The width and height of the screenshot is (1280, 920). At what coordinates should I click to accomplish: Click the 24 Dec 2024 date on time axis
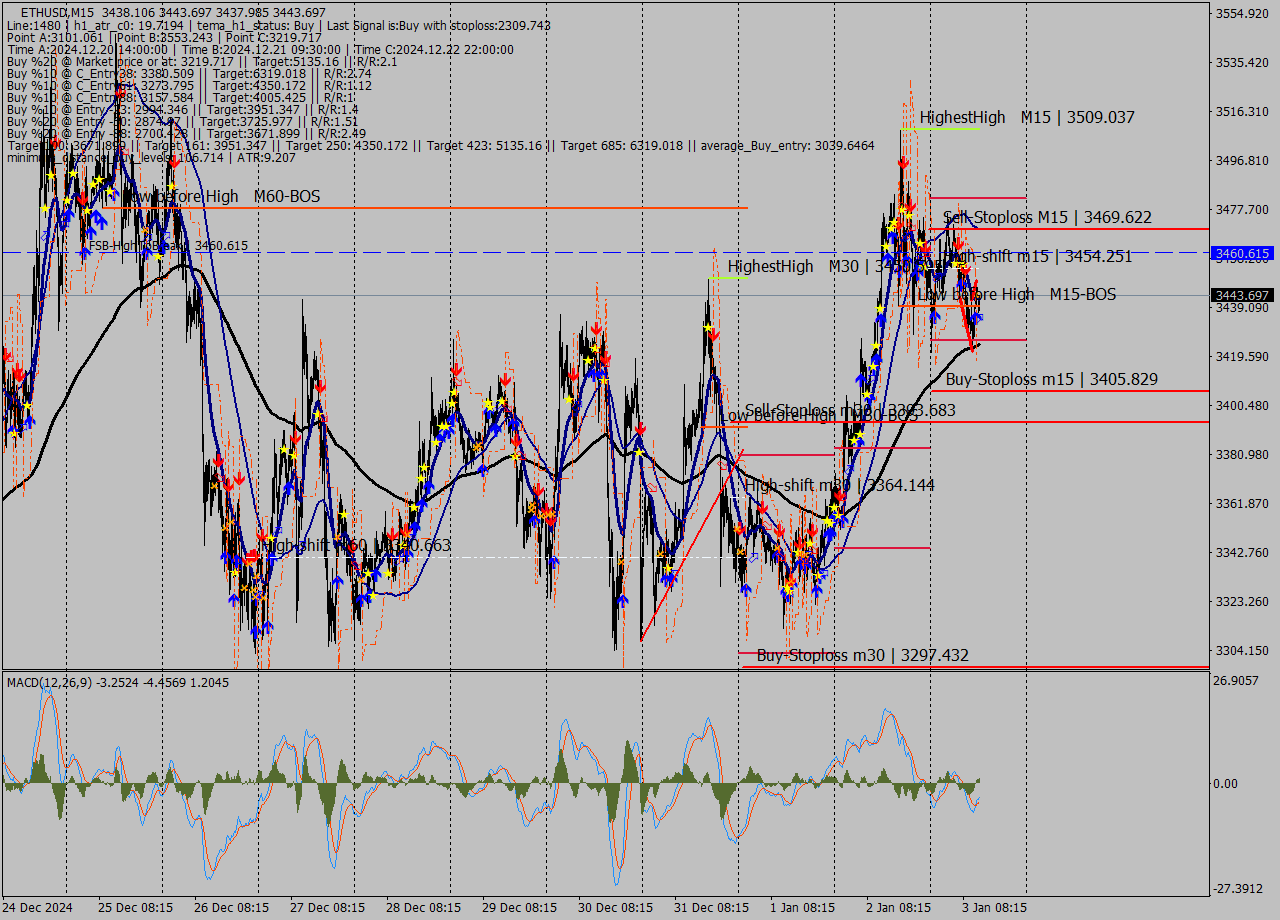pyautogui.click(x=38, y=908)
